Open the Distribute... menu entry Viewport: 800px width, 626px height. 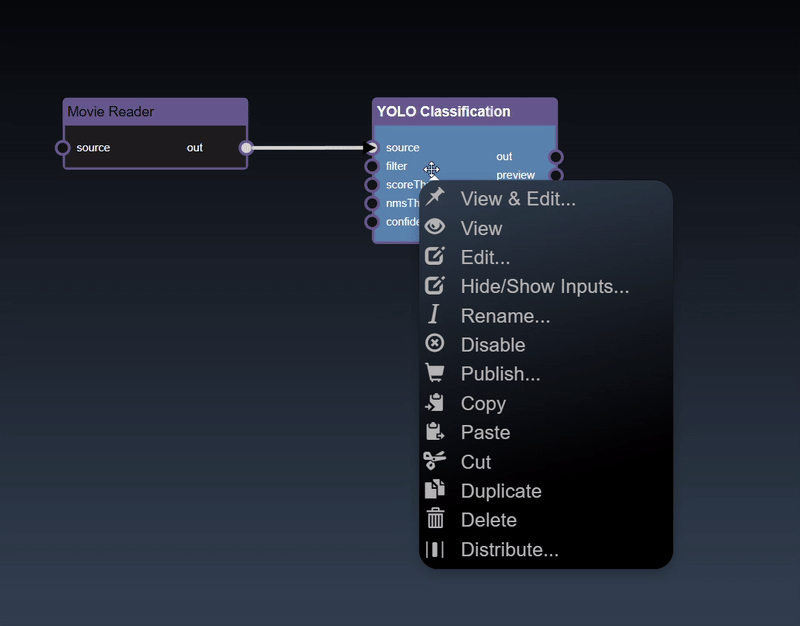(509, 549)
